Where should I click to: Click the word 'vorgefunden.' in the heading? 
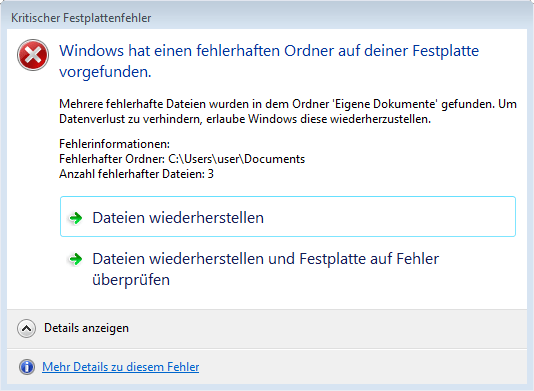(105, 72)
